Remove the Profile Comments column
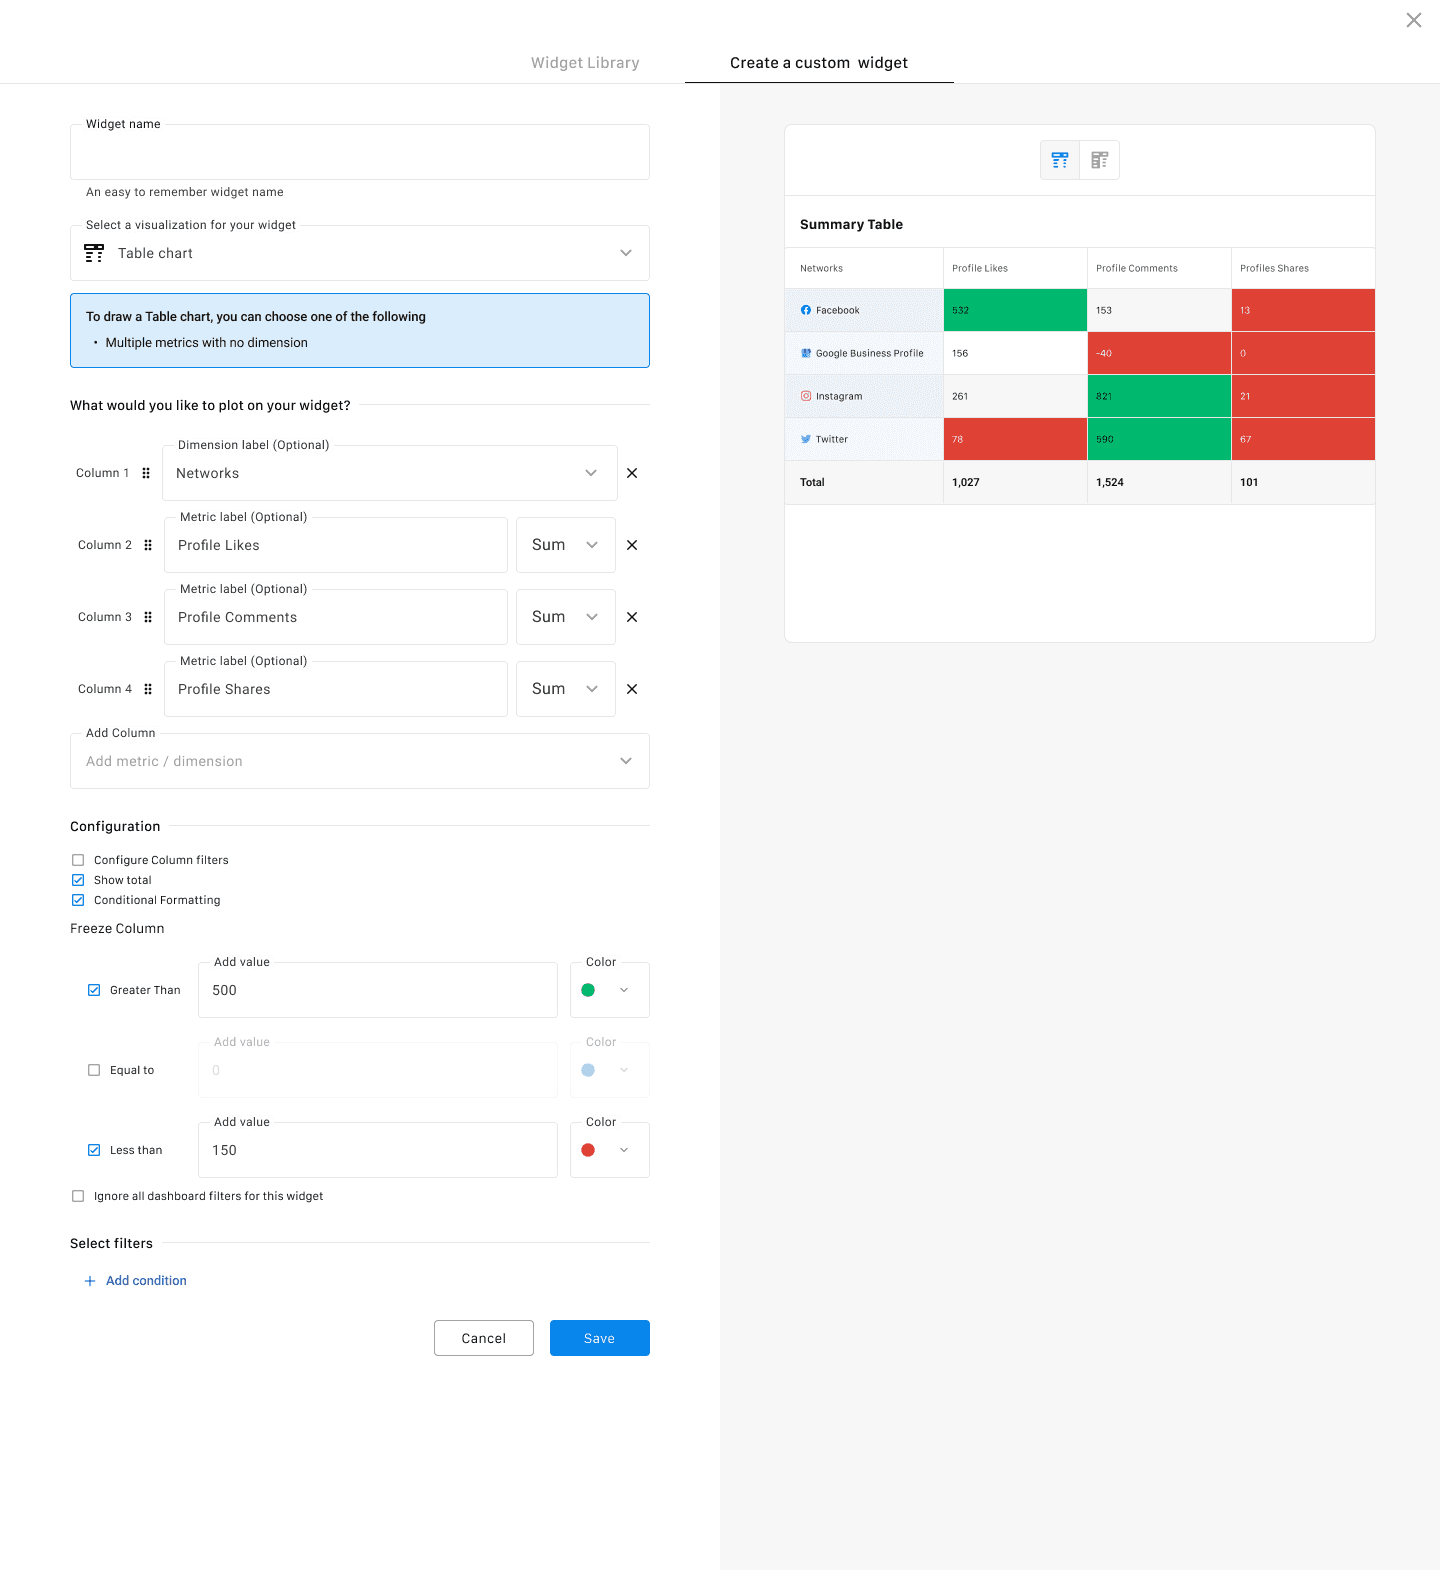 [x=632, y=617]
